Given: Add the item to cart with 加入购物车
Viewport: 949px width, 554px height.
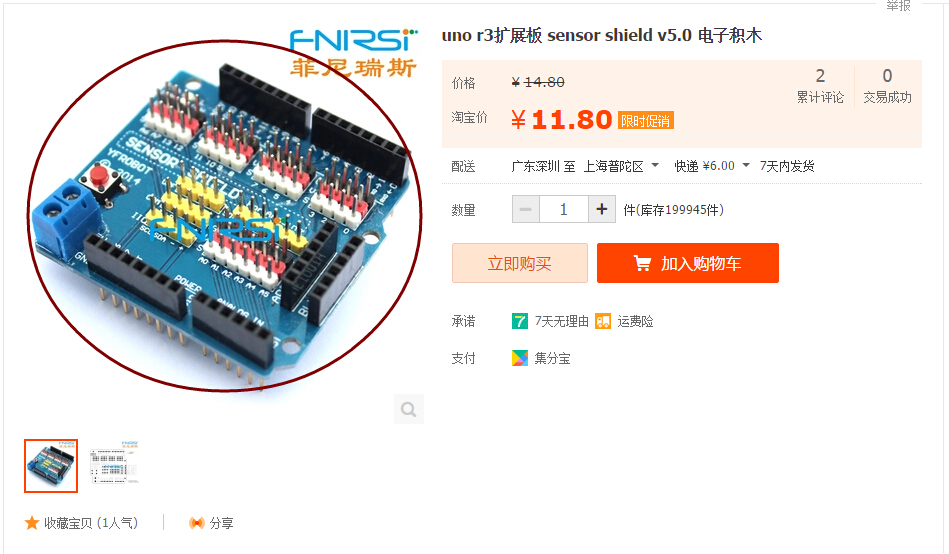Looking at the screenshot, I should point(688,263).
